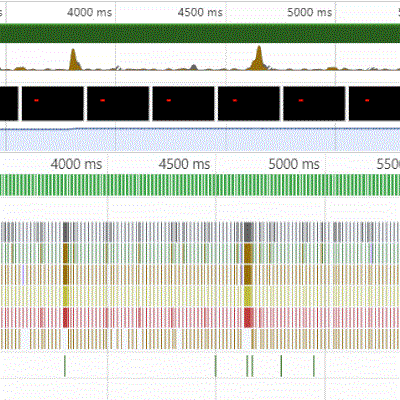Click the dark green FPS bar in the overview
Screen dimensions: 400x400
(x=200, y=33)
